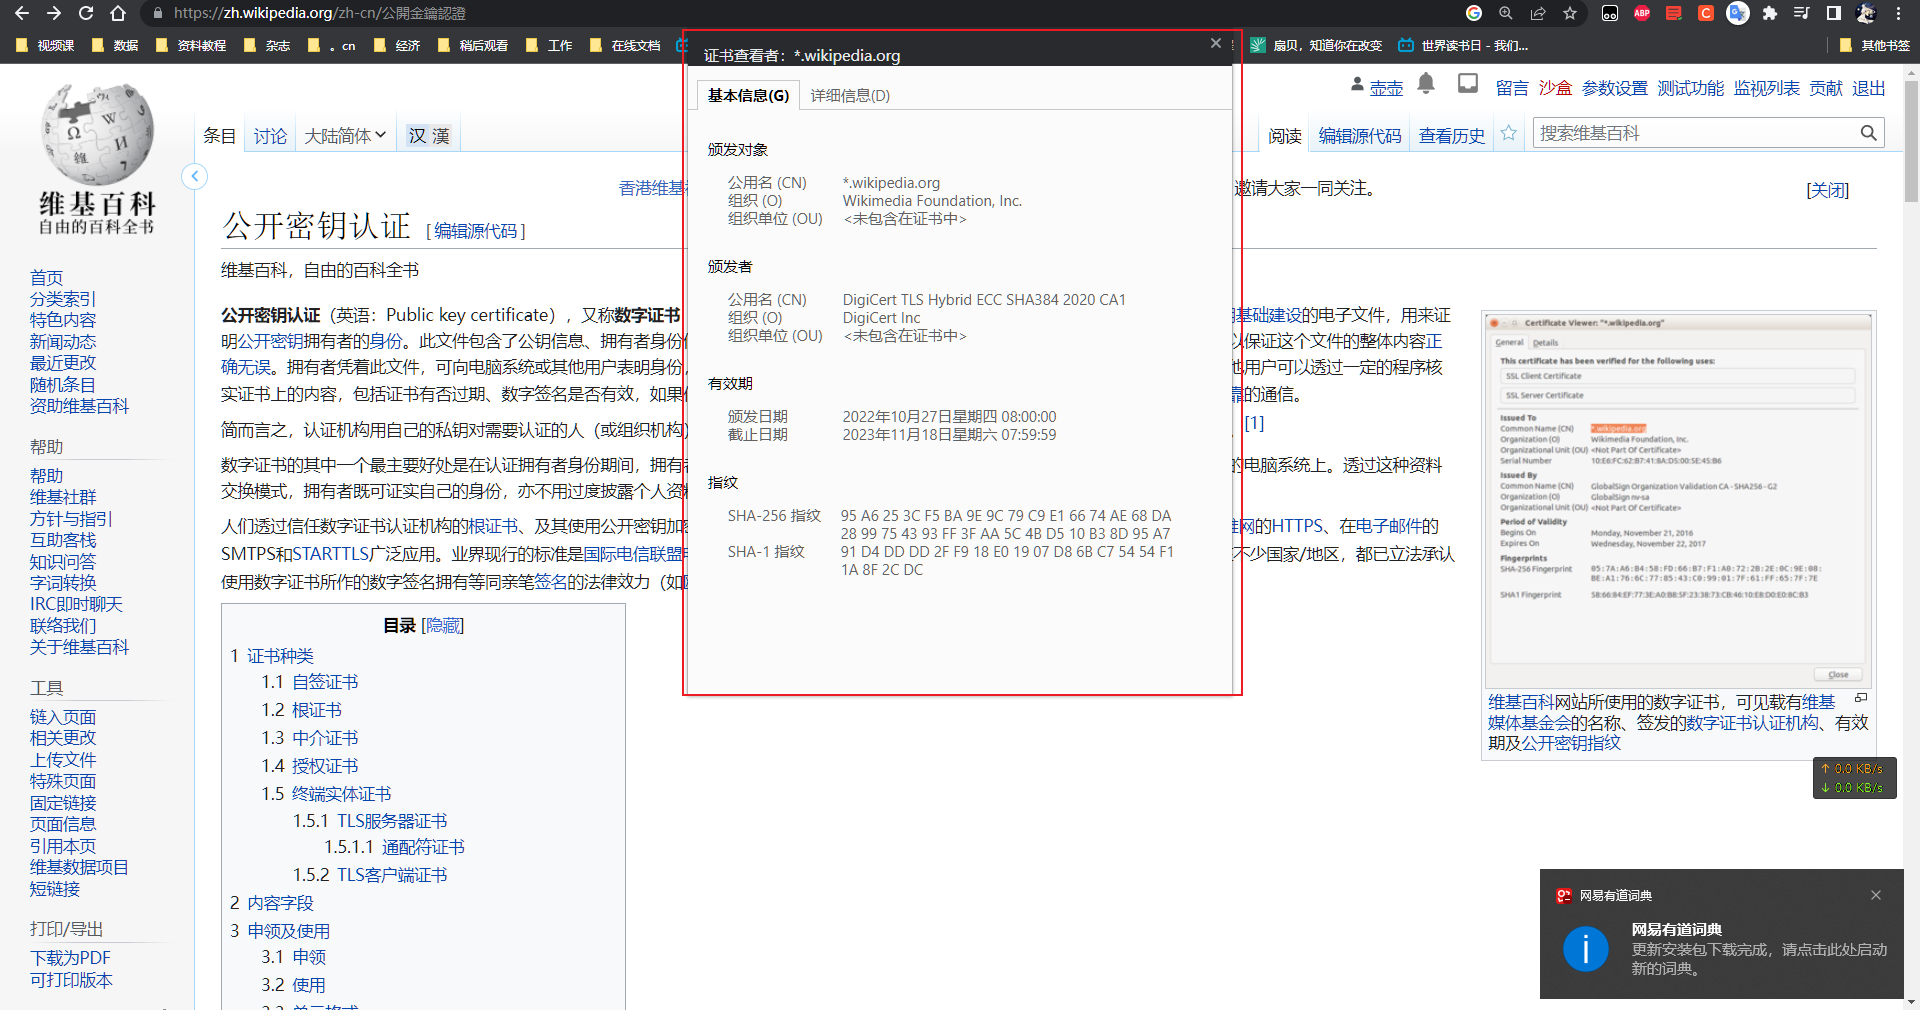1920x1010 pixels.
Task: Open the 稍后观看 bookmark folder
Action: (x=473, y=45)
